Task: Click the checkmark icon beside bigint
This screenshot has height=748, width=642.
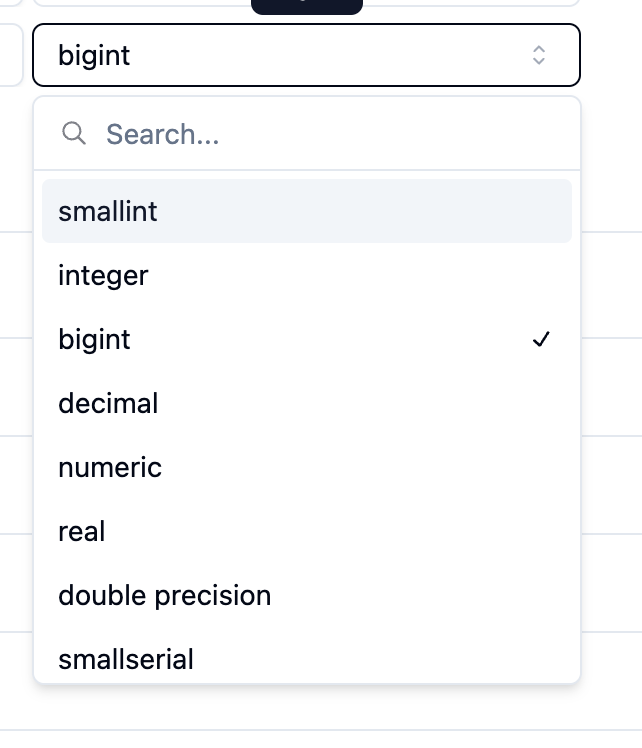Action: click(541, 340)
